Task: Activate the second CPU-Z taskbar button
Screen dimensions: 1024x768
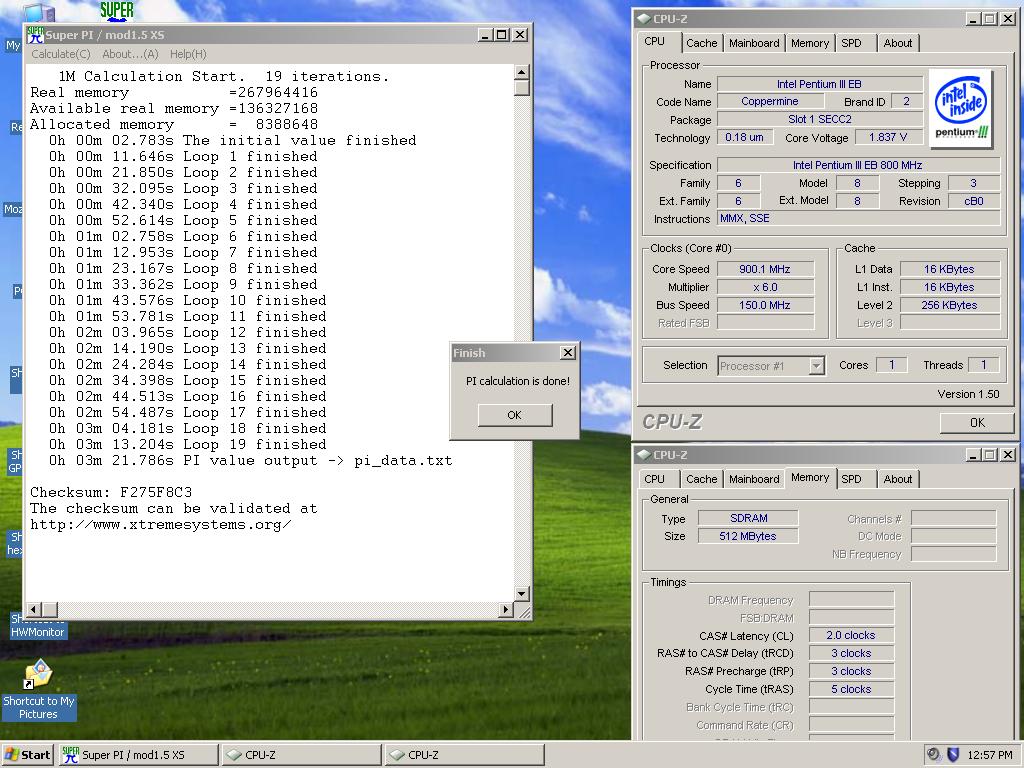Action: [x=464, y=755]
